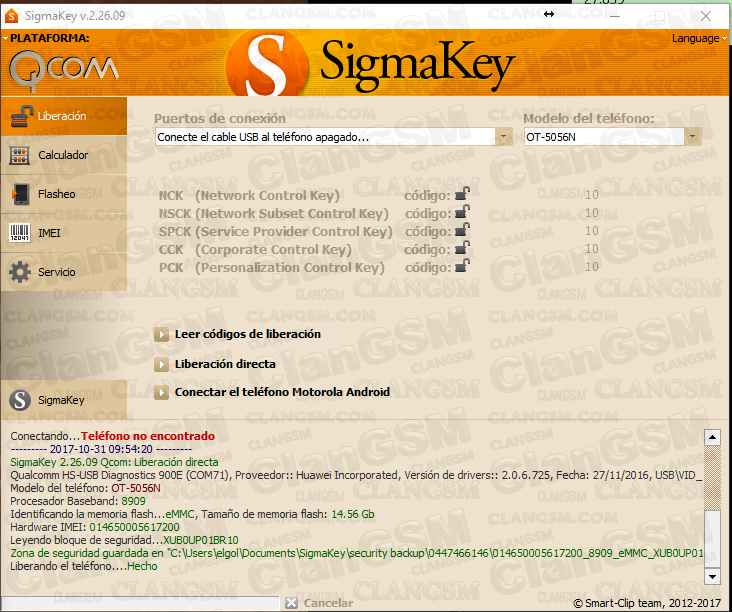
Task: Click Conectar el teléfono Motorola Android
Action: pos(282,392)
